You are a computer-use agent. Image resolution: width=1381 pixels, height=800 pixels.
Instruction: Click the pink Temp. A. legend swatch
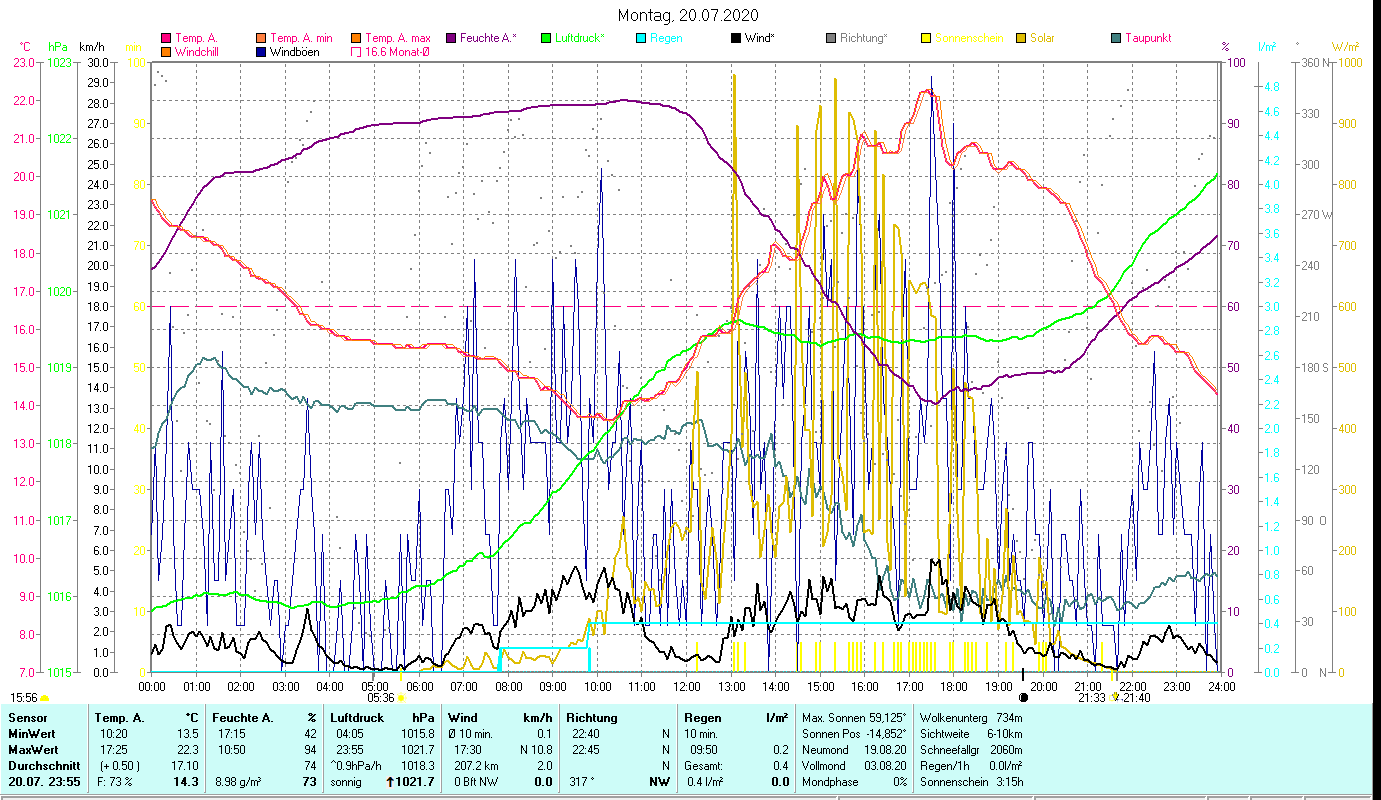165,38
